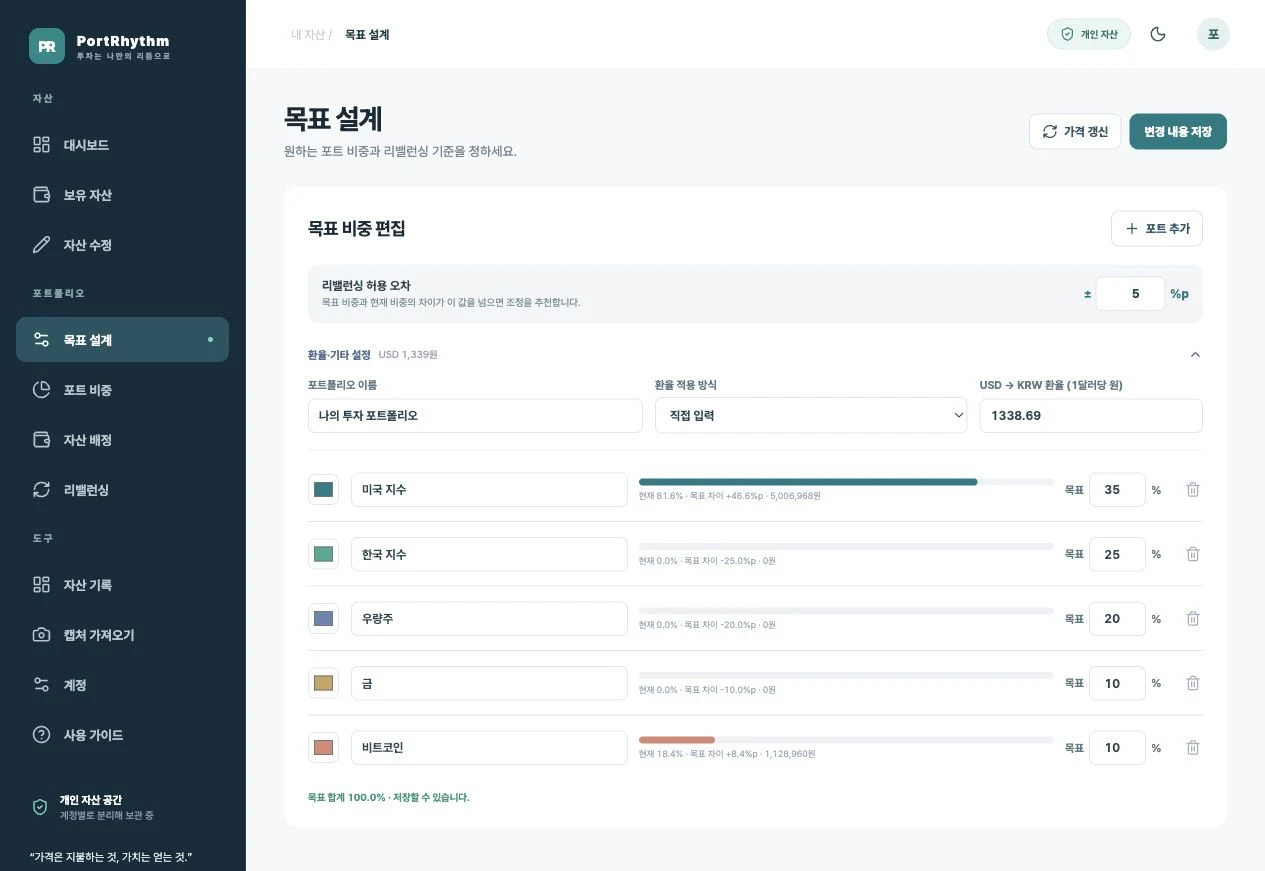Click the wallet icon next to 보유 자산
The height and width of the screenshot is (871, 1265).
(41, 195)
